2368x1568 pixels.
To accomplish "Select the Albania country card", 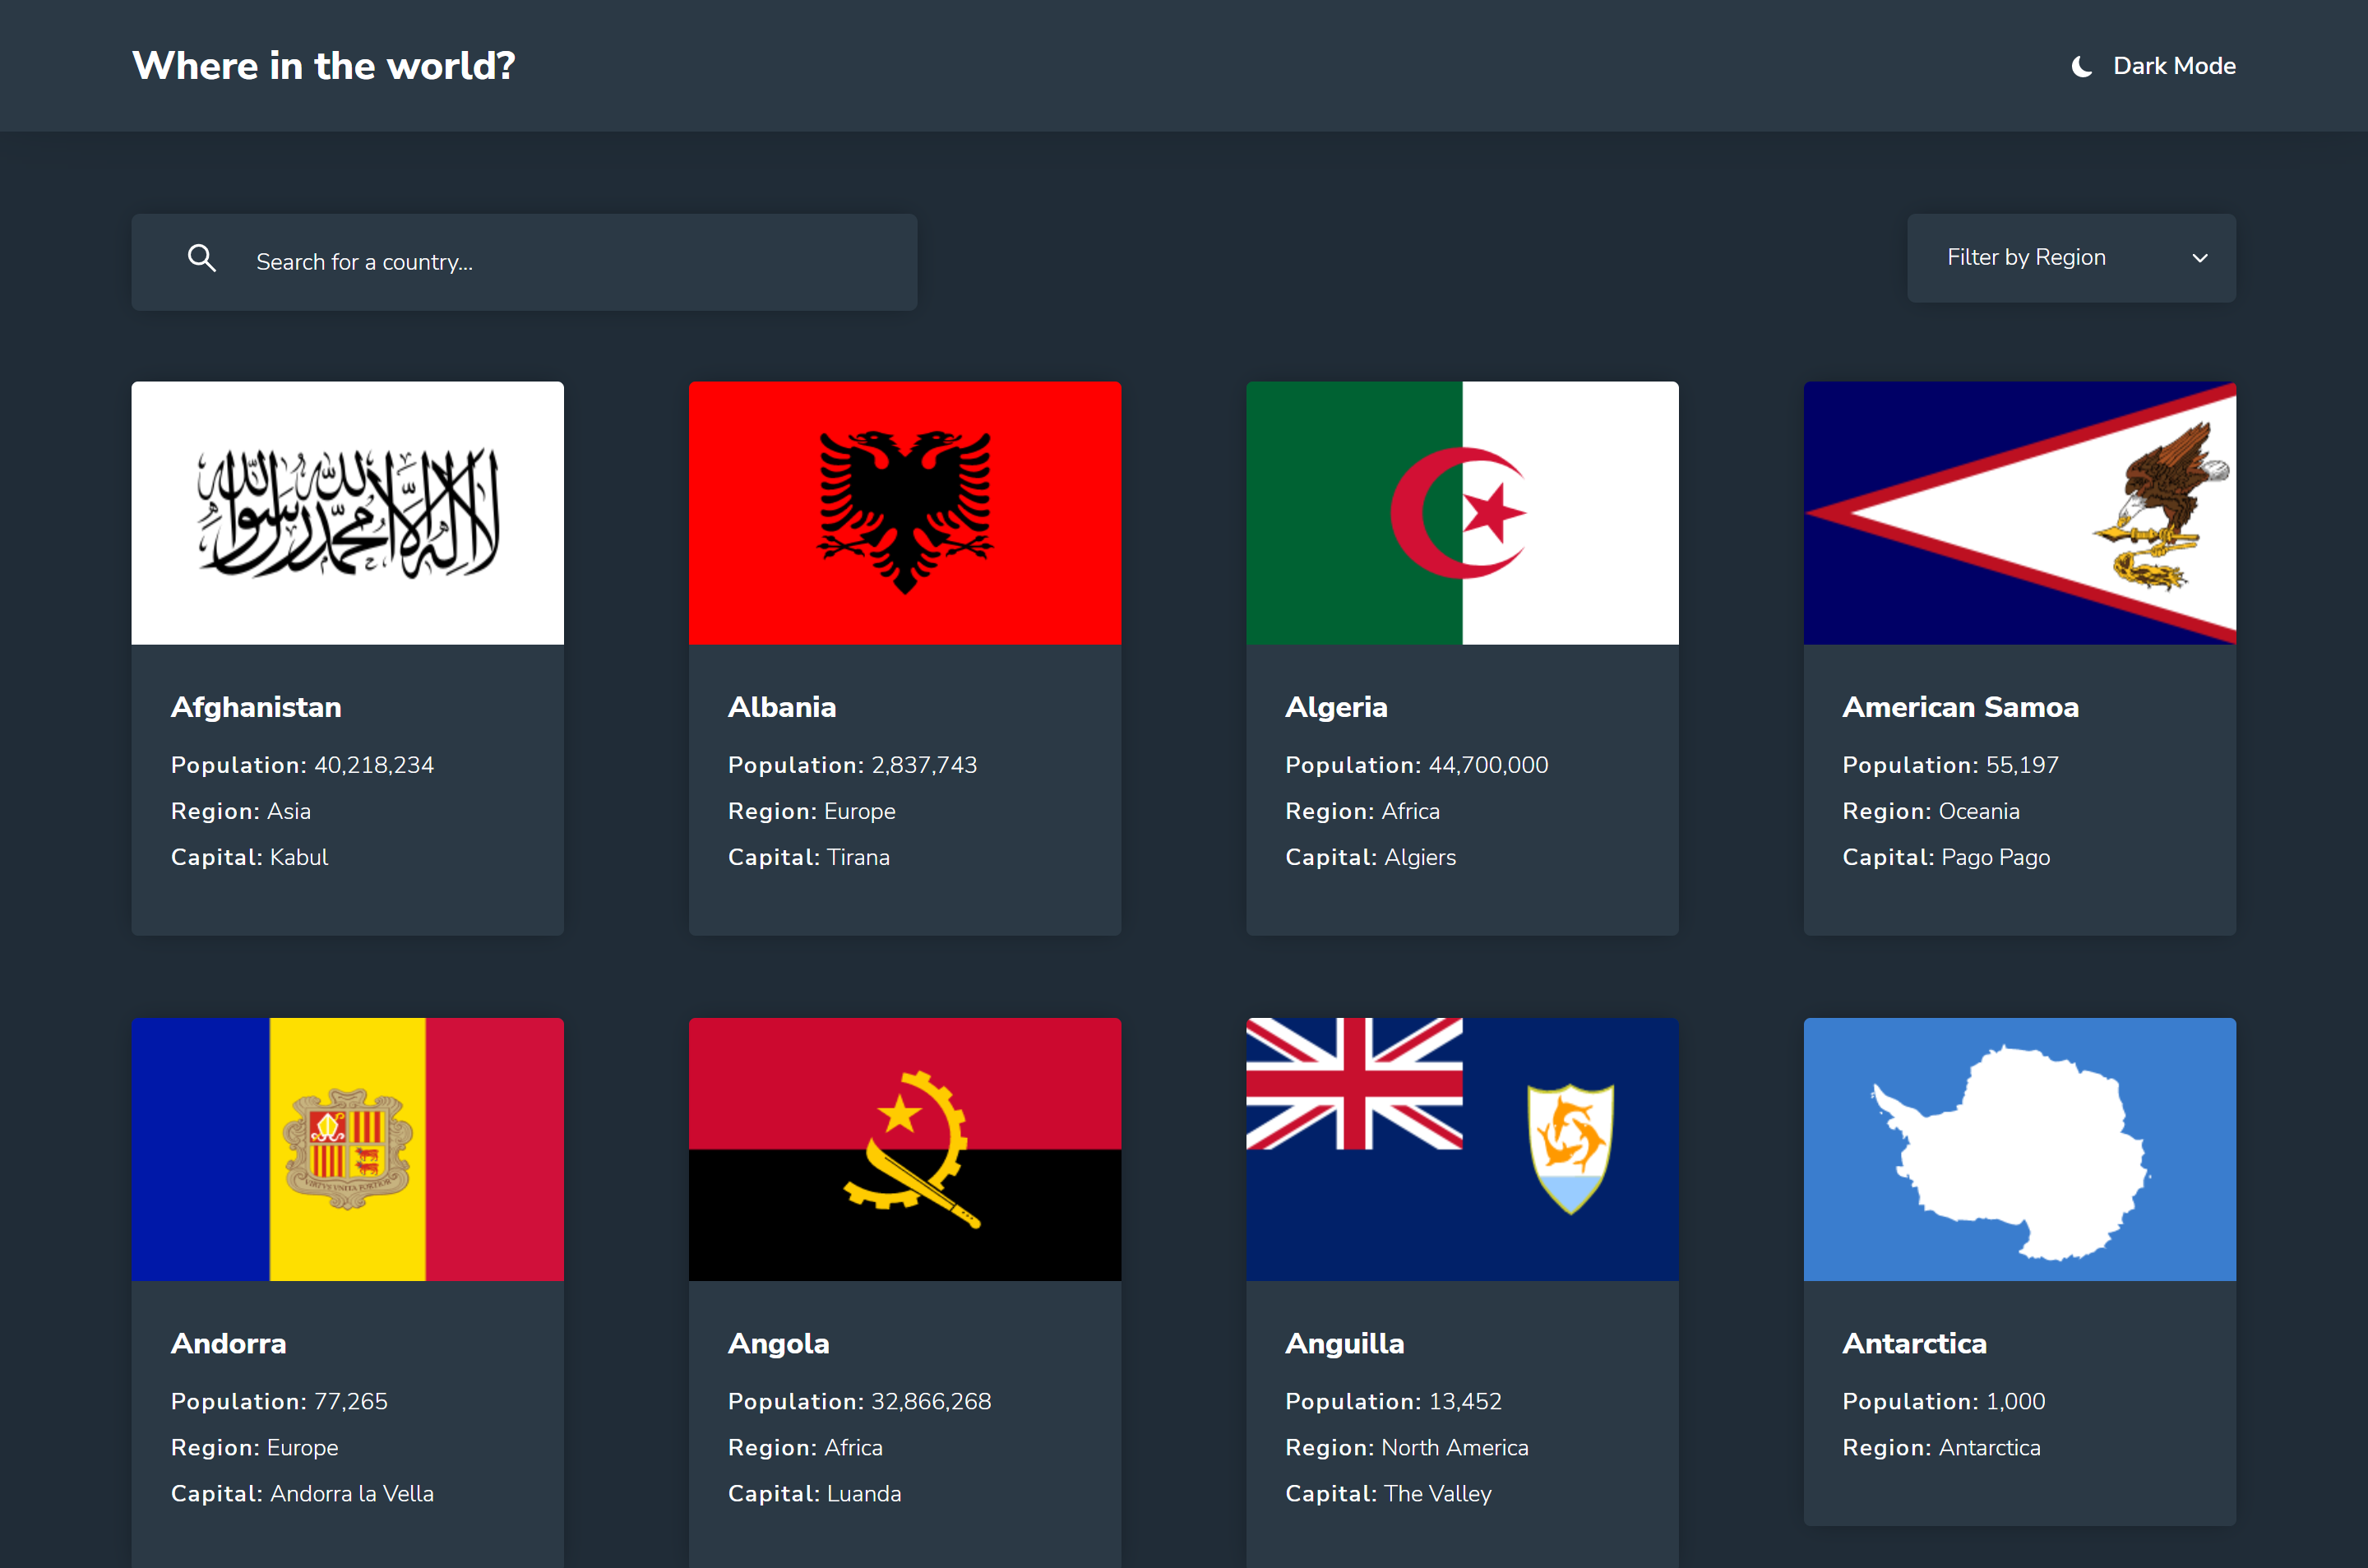I will click(x=905, y=658).
